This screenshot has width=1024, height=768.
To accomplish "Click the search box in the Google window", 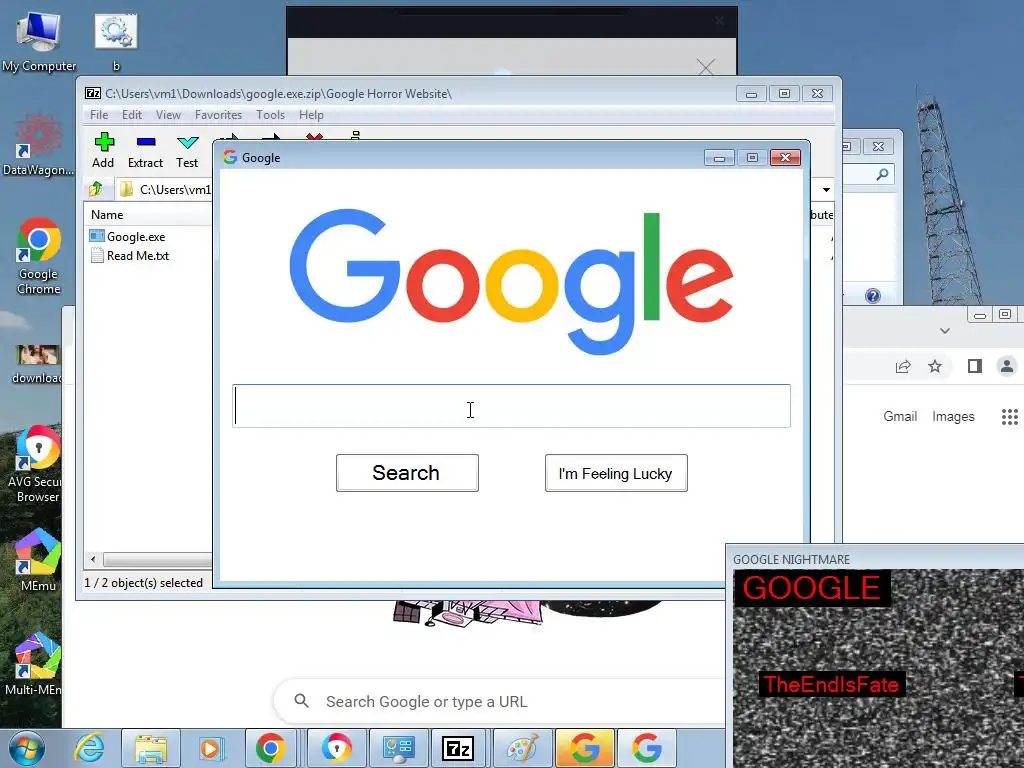I will (x=511, y=406).
